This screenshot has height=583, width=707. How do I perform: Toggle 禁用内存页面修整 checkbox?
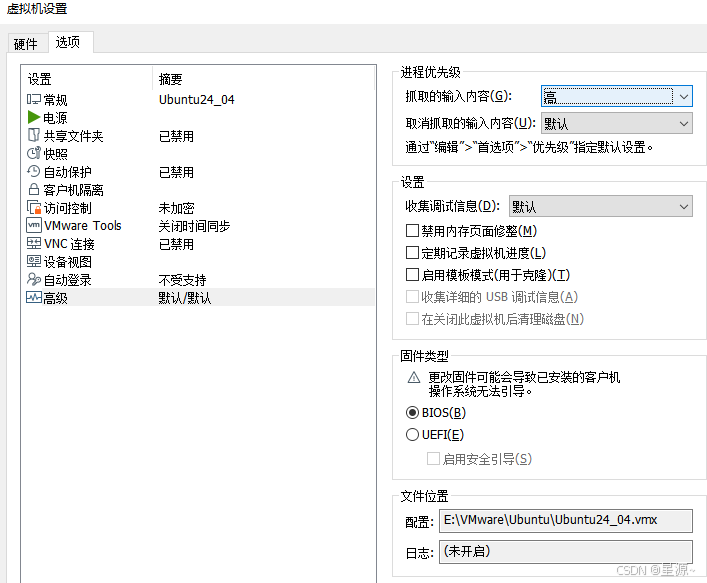(412, 231)
